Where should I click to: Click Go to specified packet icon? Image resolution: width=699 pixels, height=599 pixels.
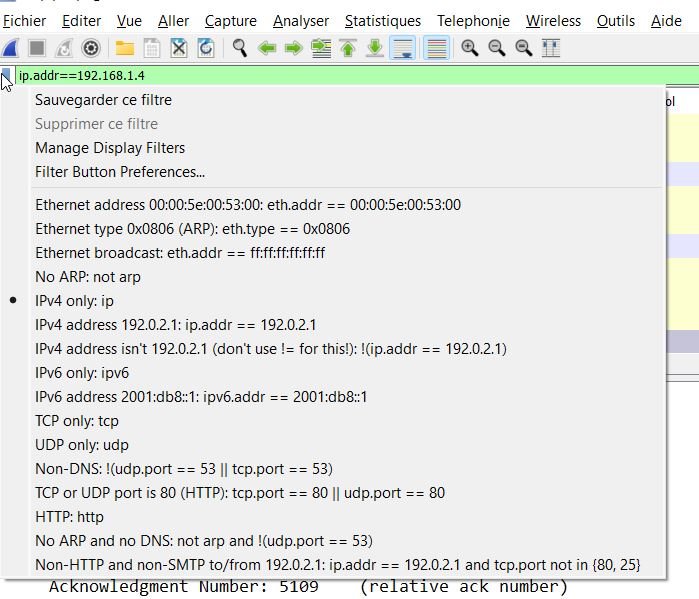(321, 48)
